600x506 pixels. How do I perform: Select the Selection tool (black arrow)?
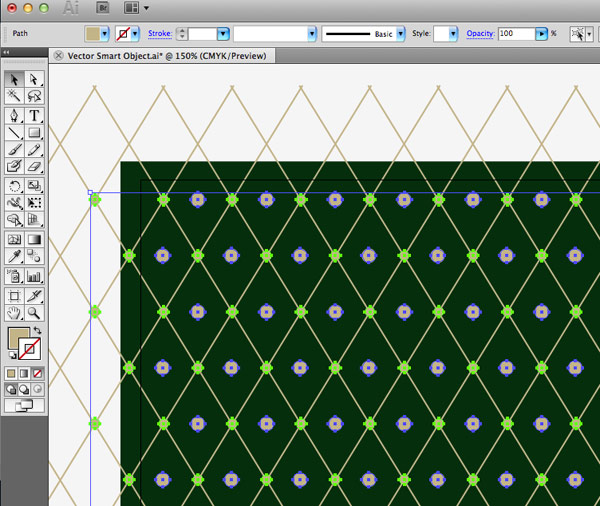[15, 79]
